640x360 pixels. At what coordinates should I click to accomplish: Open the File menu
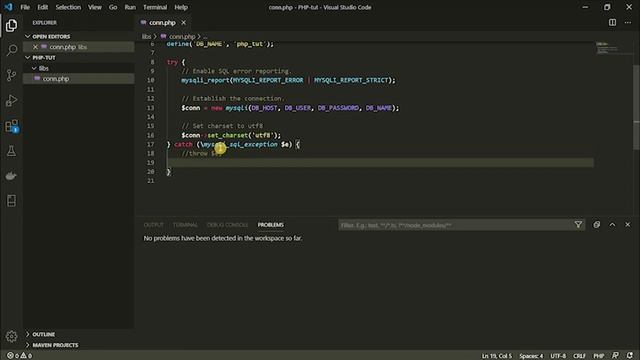pyautogui.click(x=25, y=7)
